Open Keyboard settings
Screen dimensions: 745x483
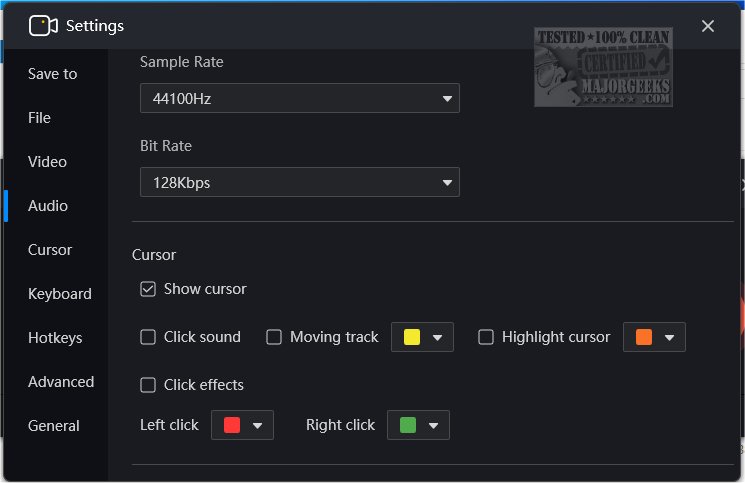(x=59, y=294)
